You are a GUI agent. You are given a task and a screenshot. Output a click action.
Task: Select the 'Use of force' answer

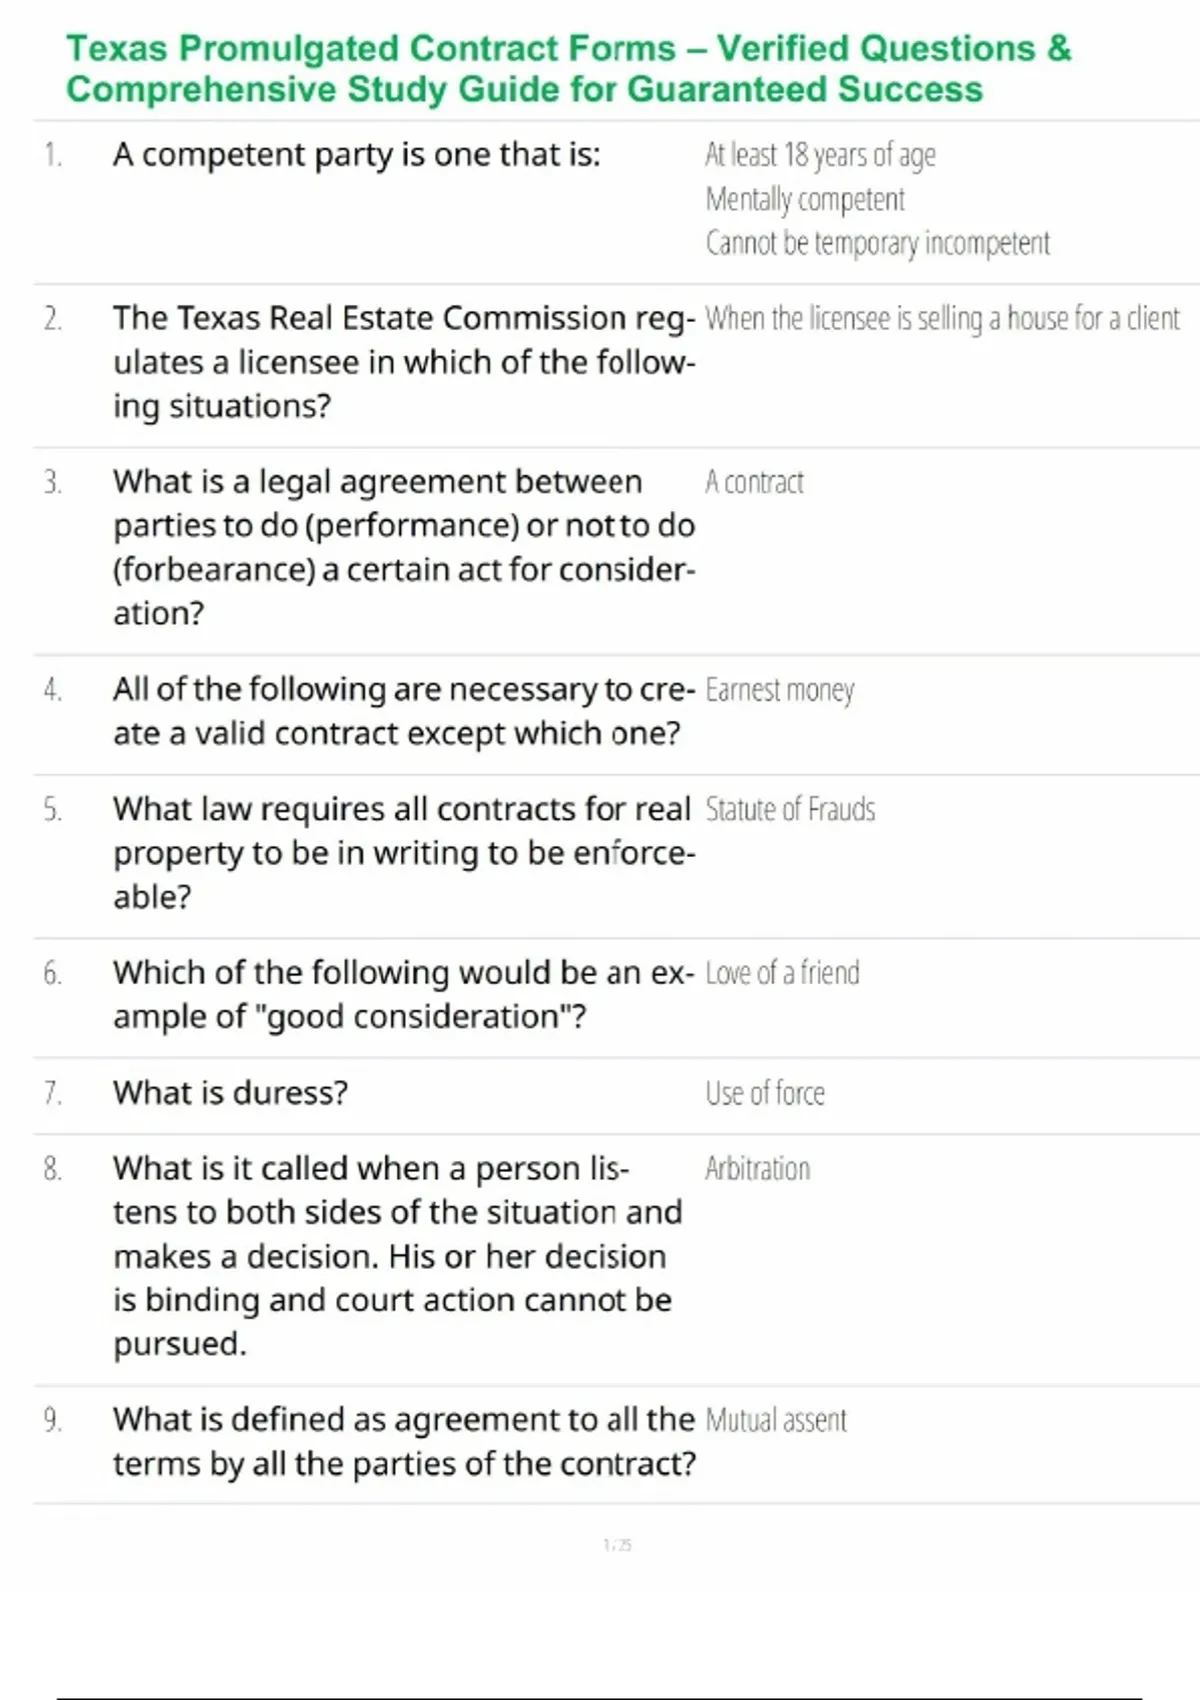(765, 1093)
